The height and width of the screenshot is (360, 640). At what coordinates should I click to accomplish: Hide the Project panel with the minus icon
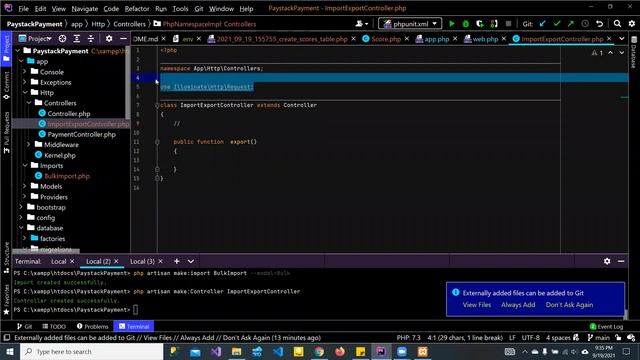coord(123,38)
